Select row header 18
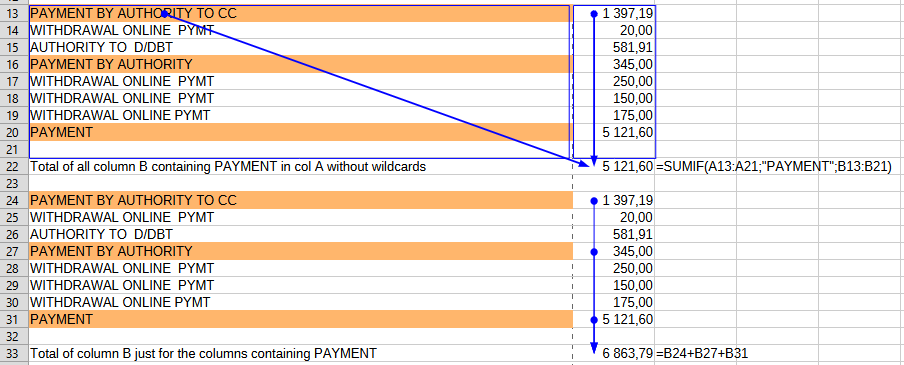This screenshot has width=904, height=365. pyautogui.click(x=14, y=98)
